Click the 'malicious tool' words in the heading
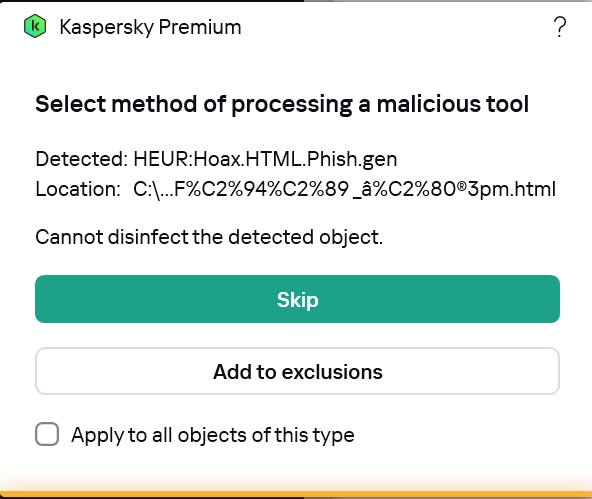The image size is (592, 499). (453, 104)
